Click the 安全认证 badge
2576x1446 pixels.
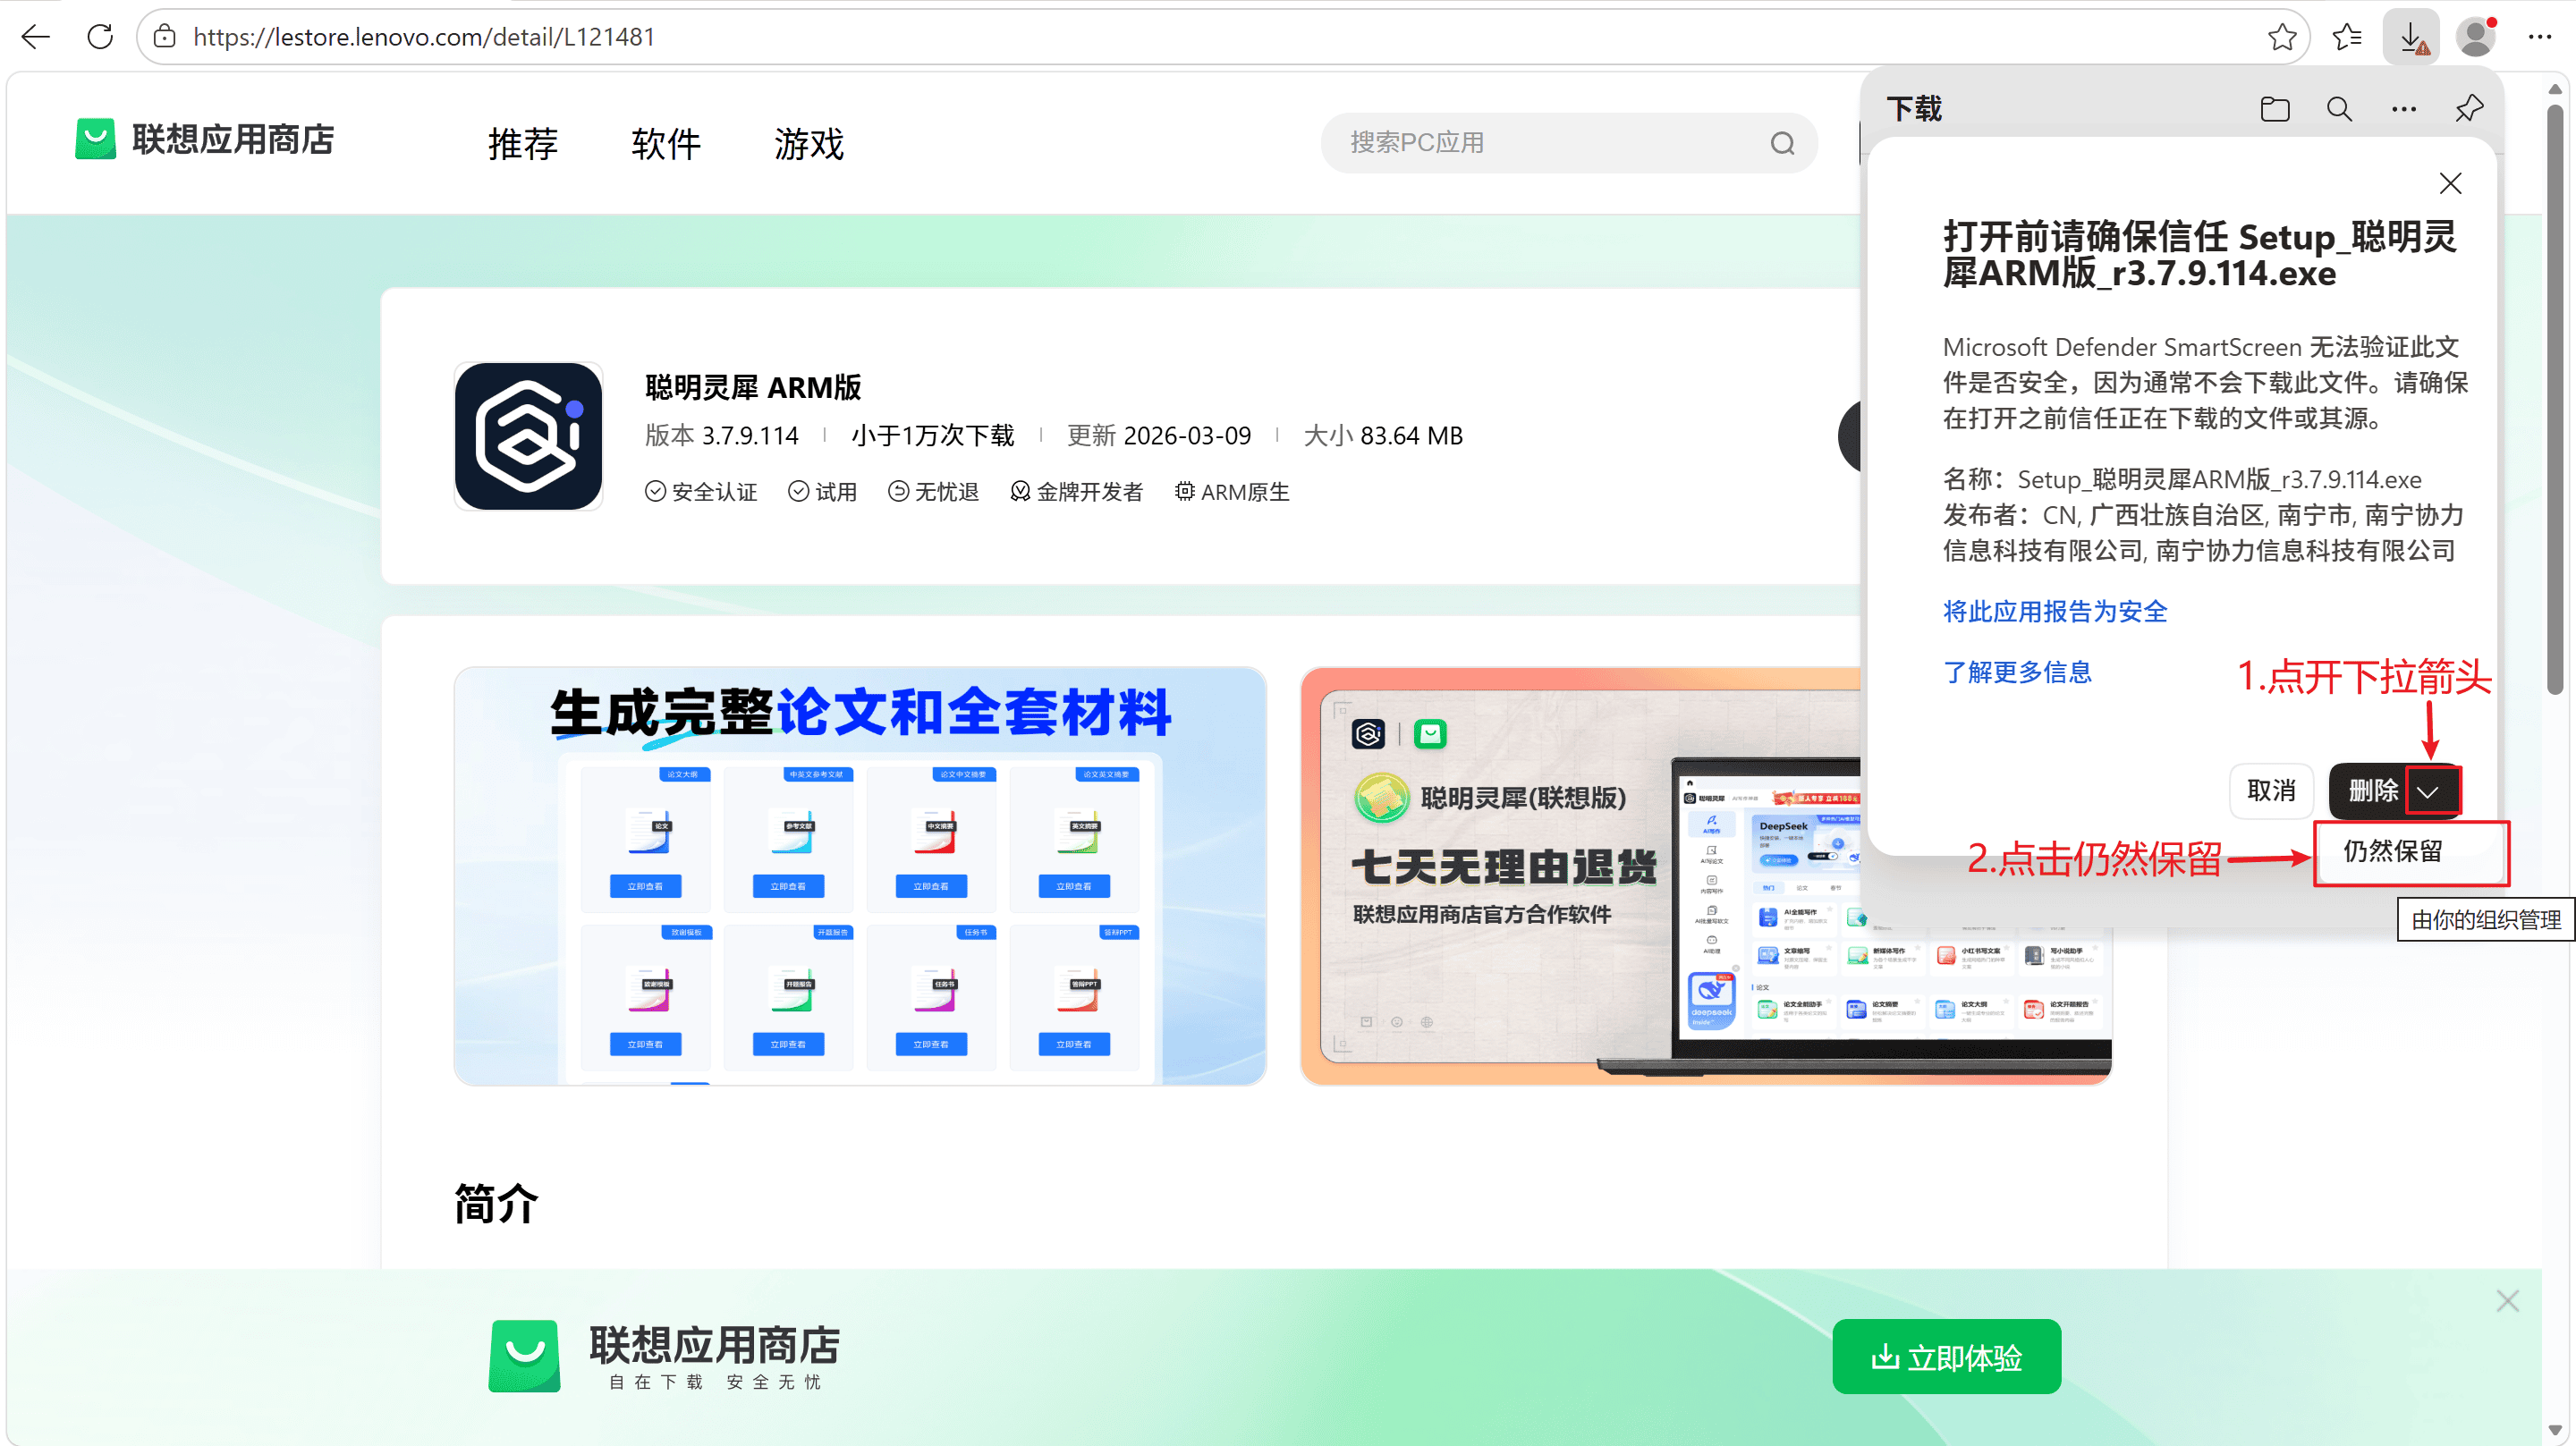(701, 492)
